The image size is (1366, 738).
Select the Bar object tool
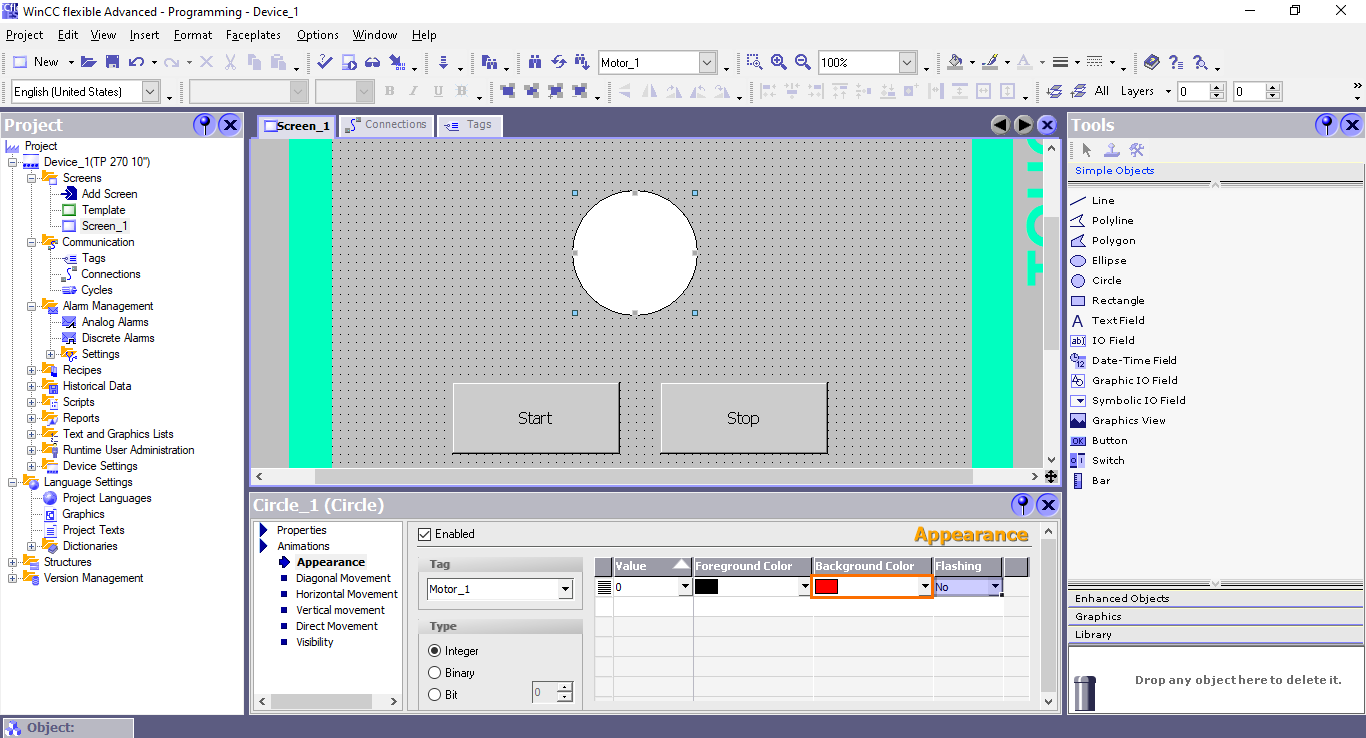coord(1100,481)
